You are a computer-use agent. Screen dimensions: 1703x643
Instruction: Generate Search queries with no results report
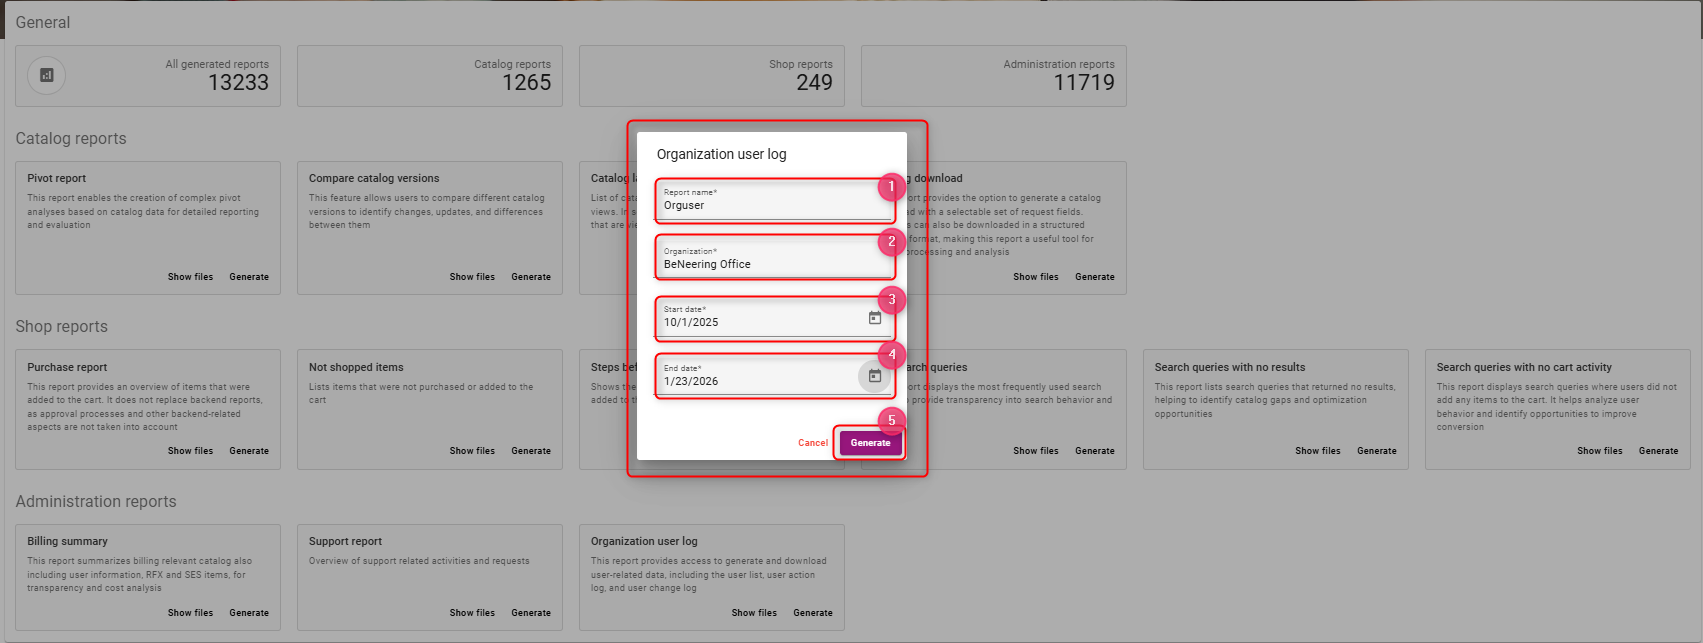pos(1376,451)
